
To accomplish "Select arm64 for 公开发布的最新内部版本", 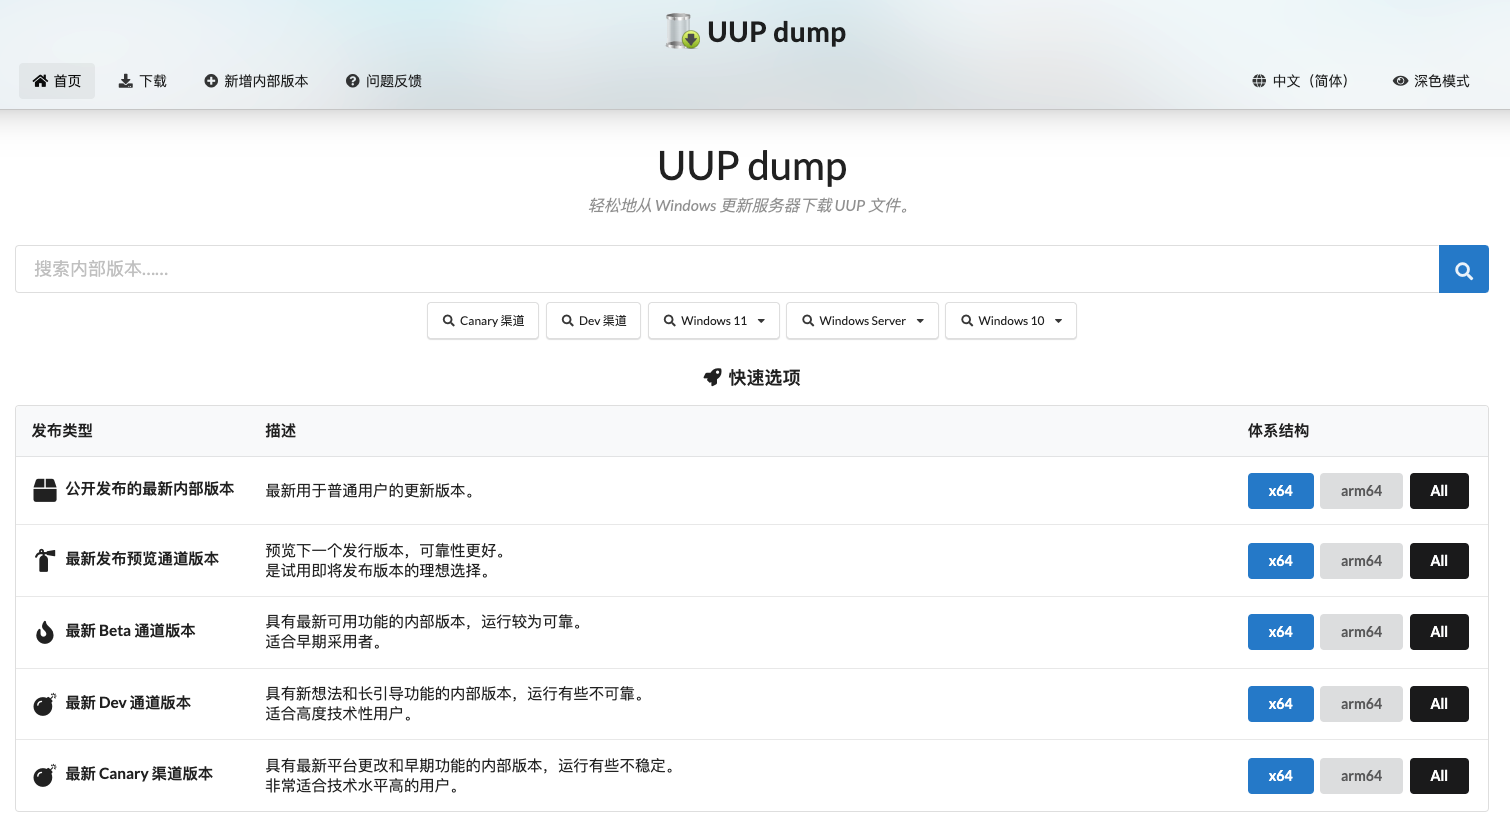I will 1361,491.
